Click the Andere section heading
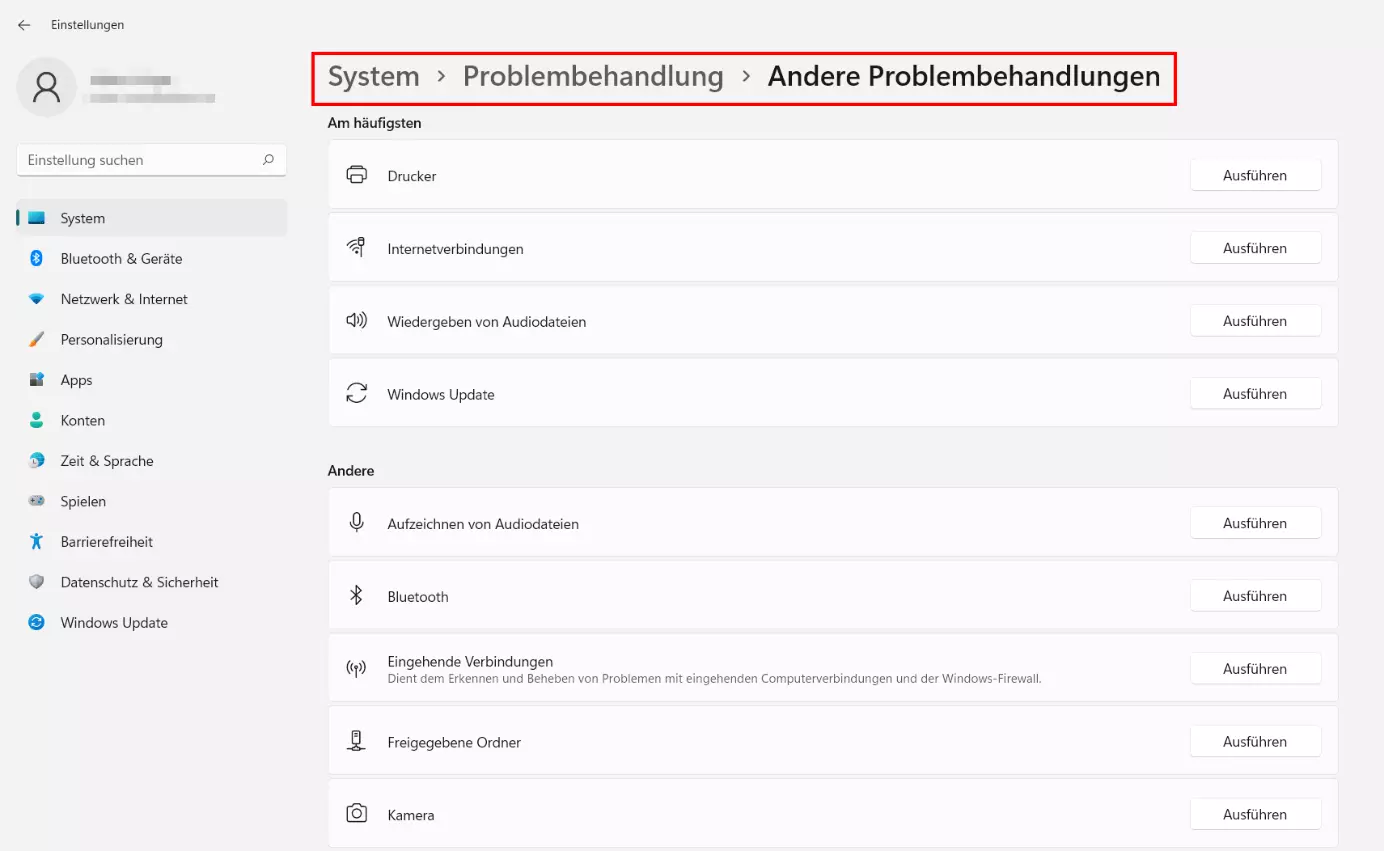1384x851 pixels. pyautogui.click(x=351, y=471)
